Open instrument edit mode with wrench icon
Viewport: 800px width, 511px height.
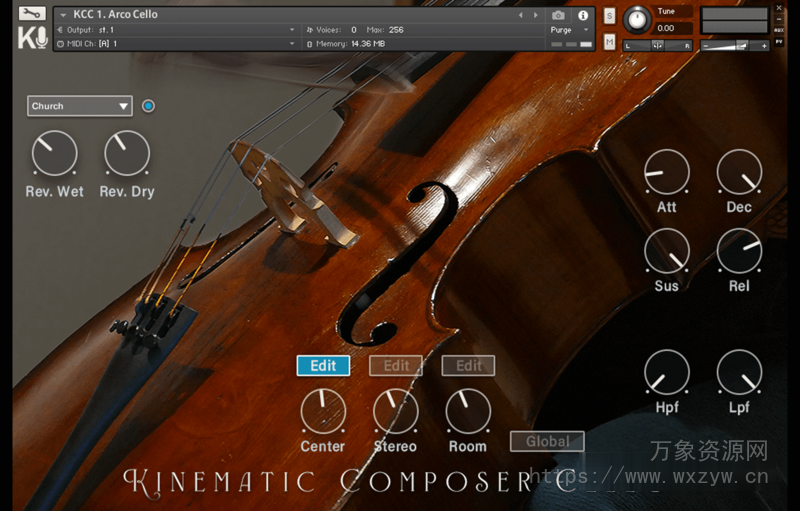pos(32,14)
